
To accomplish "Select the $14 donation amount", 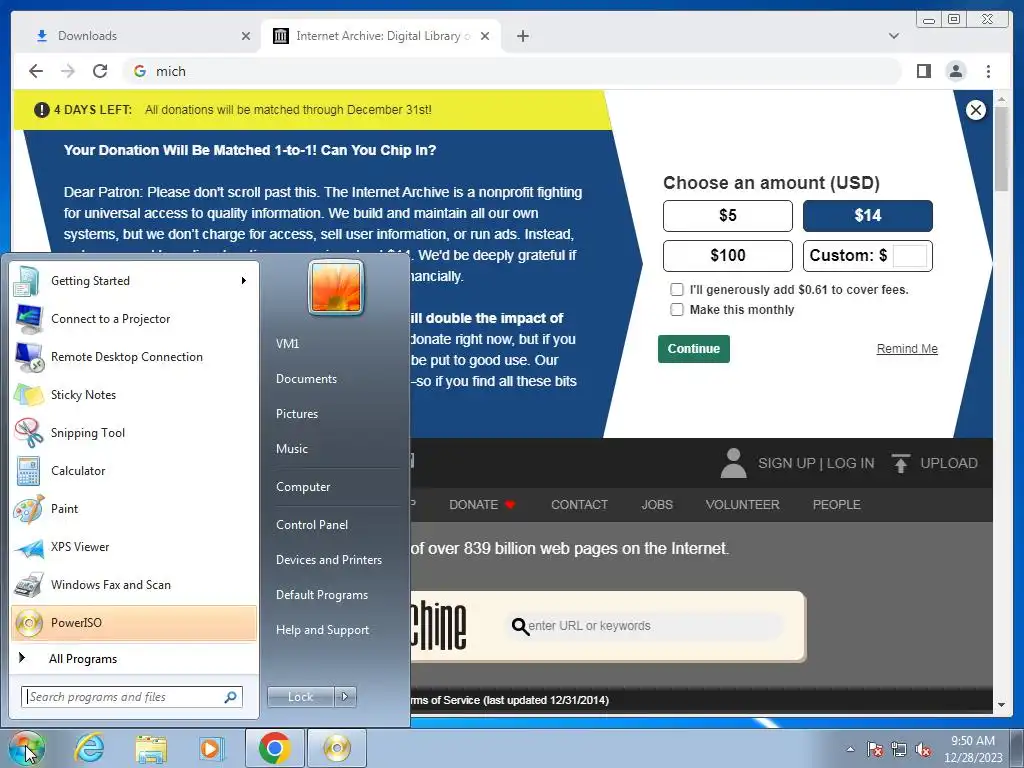I will click(867, 216).
